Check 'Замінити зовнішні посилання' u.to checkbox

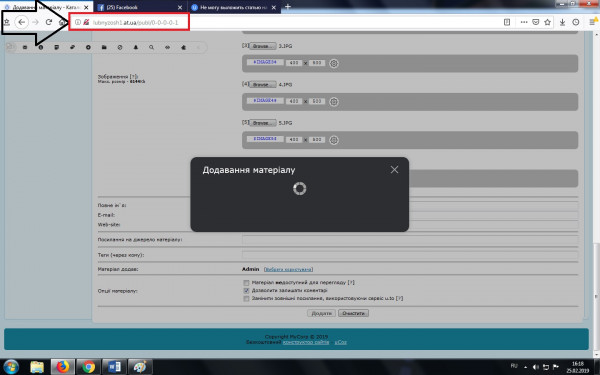[246, 298]
